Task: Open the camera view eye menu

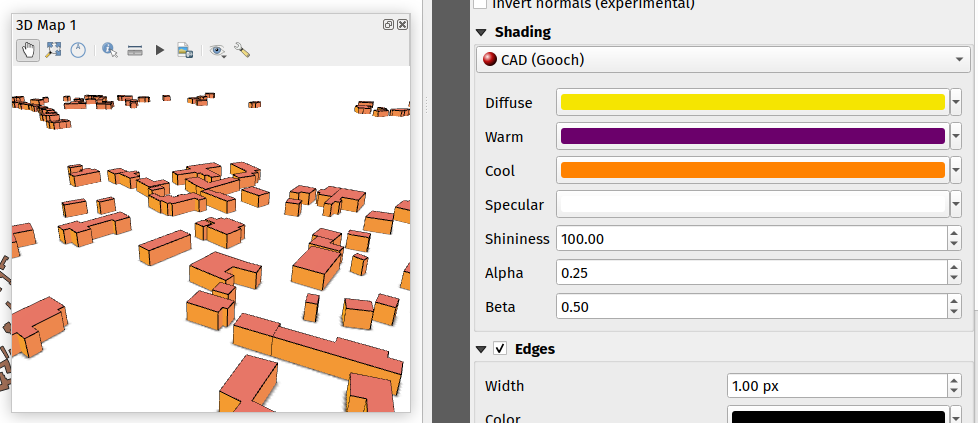Action: (216, 49)
